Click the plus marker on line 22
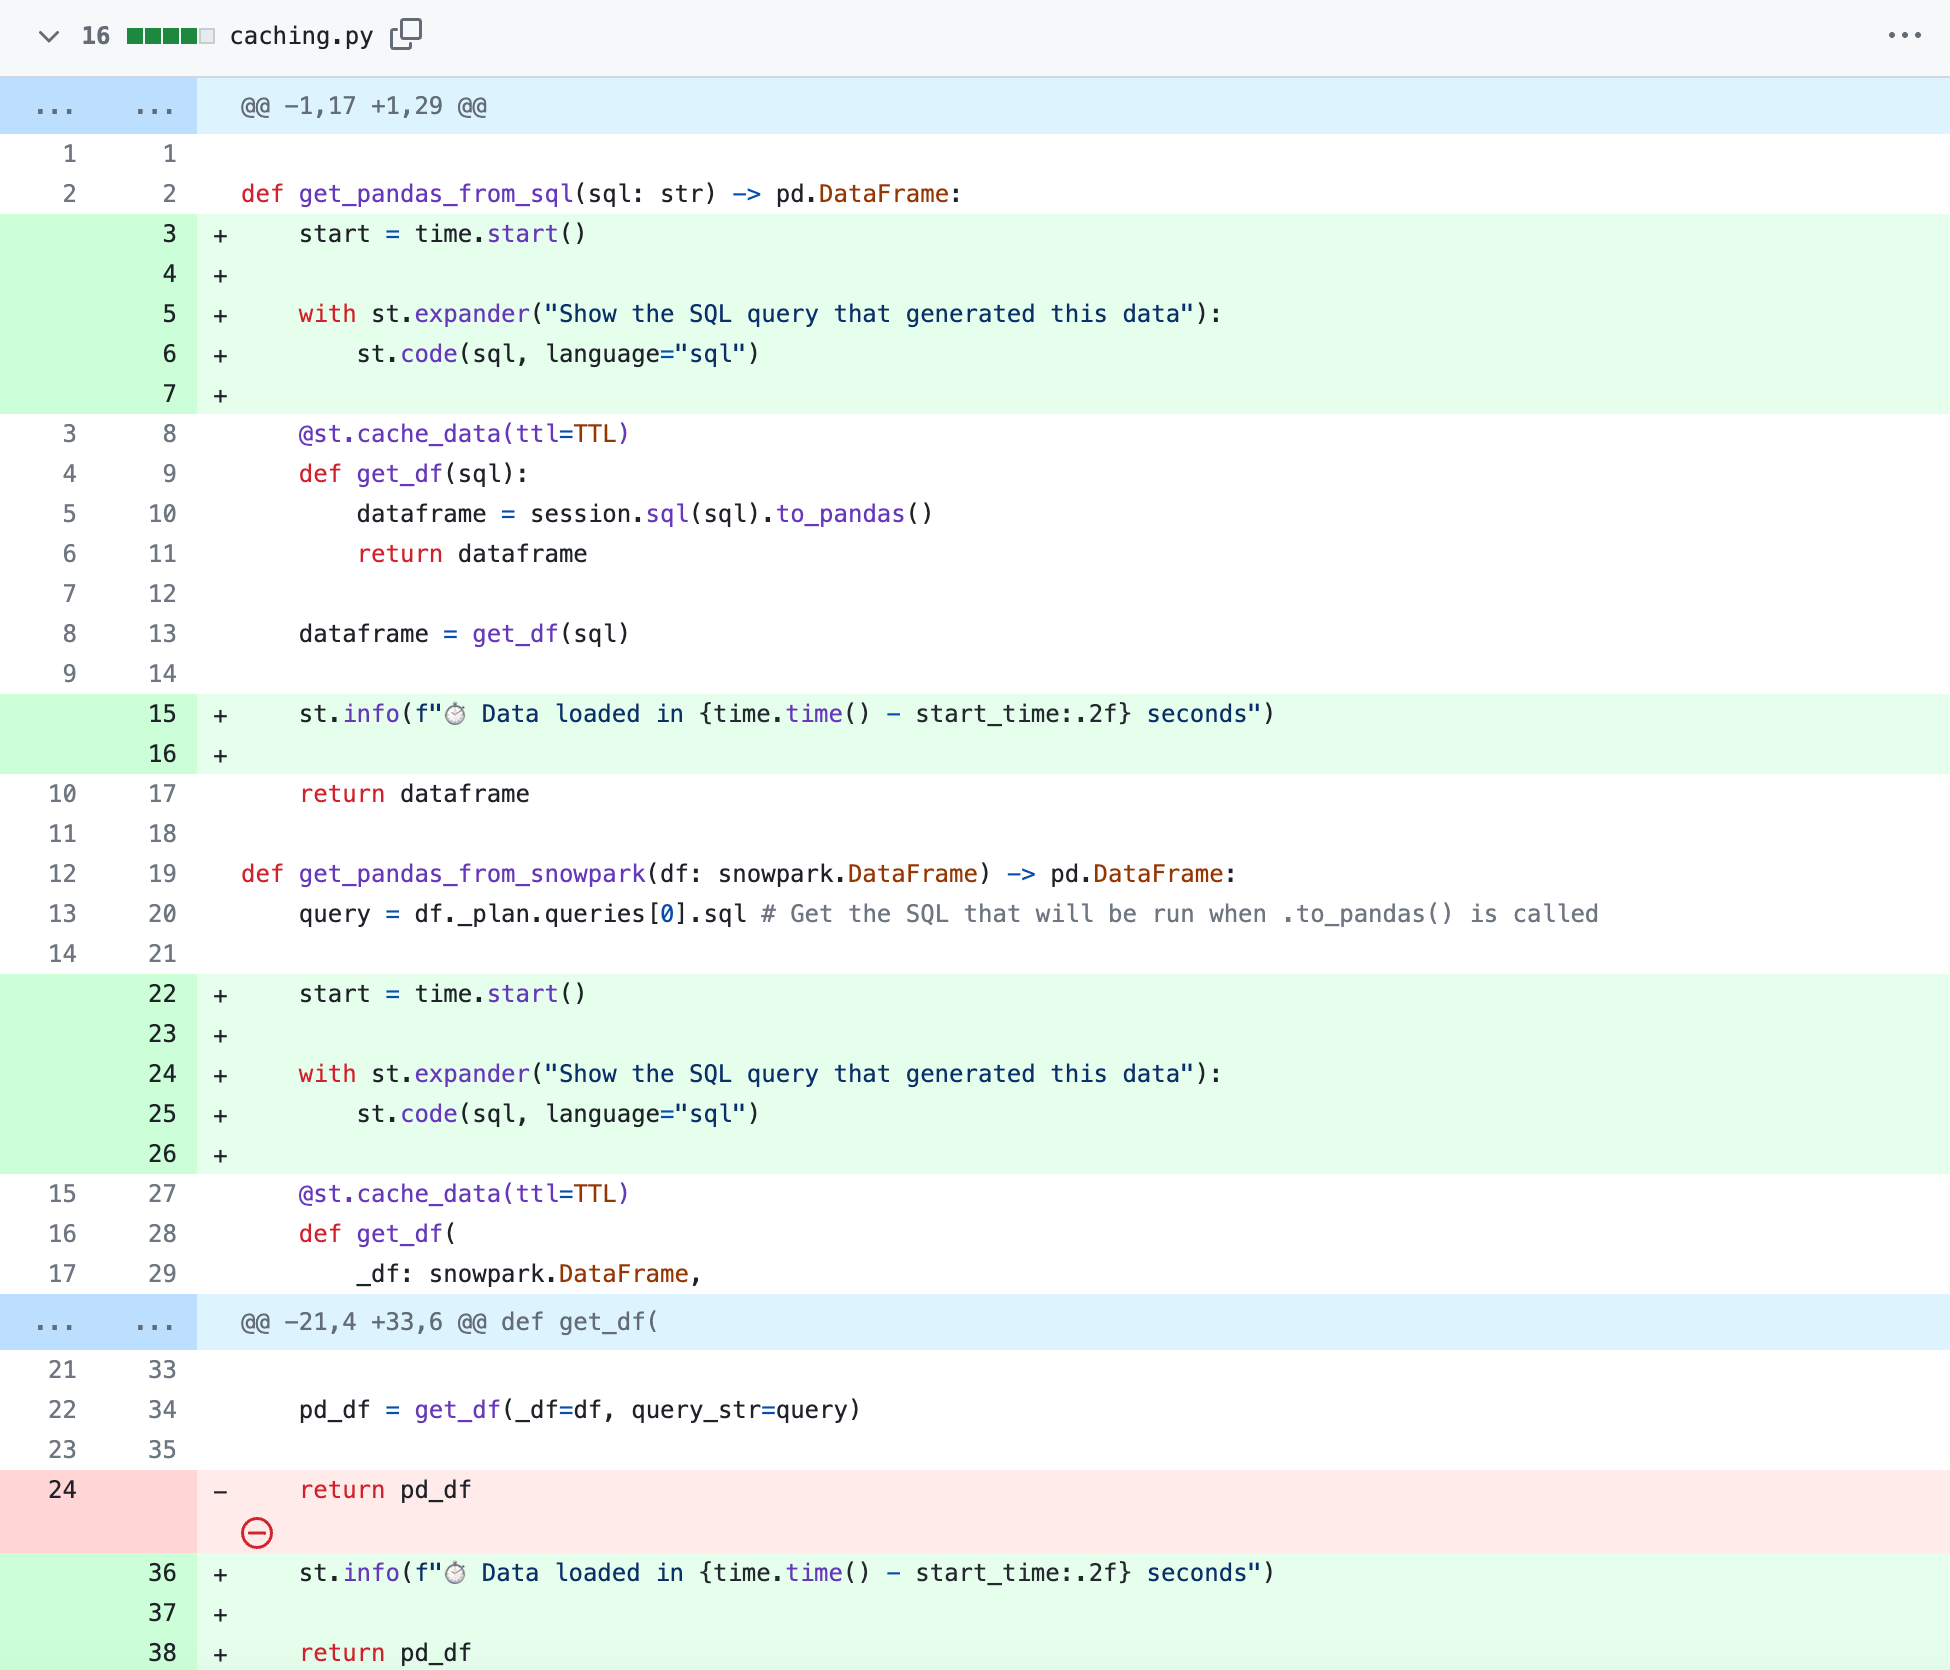Viewport: 1950px width, 1670px height. coord(220,995)
